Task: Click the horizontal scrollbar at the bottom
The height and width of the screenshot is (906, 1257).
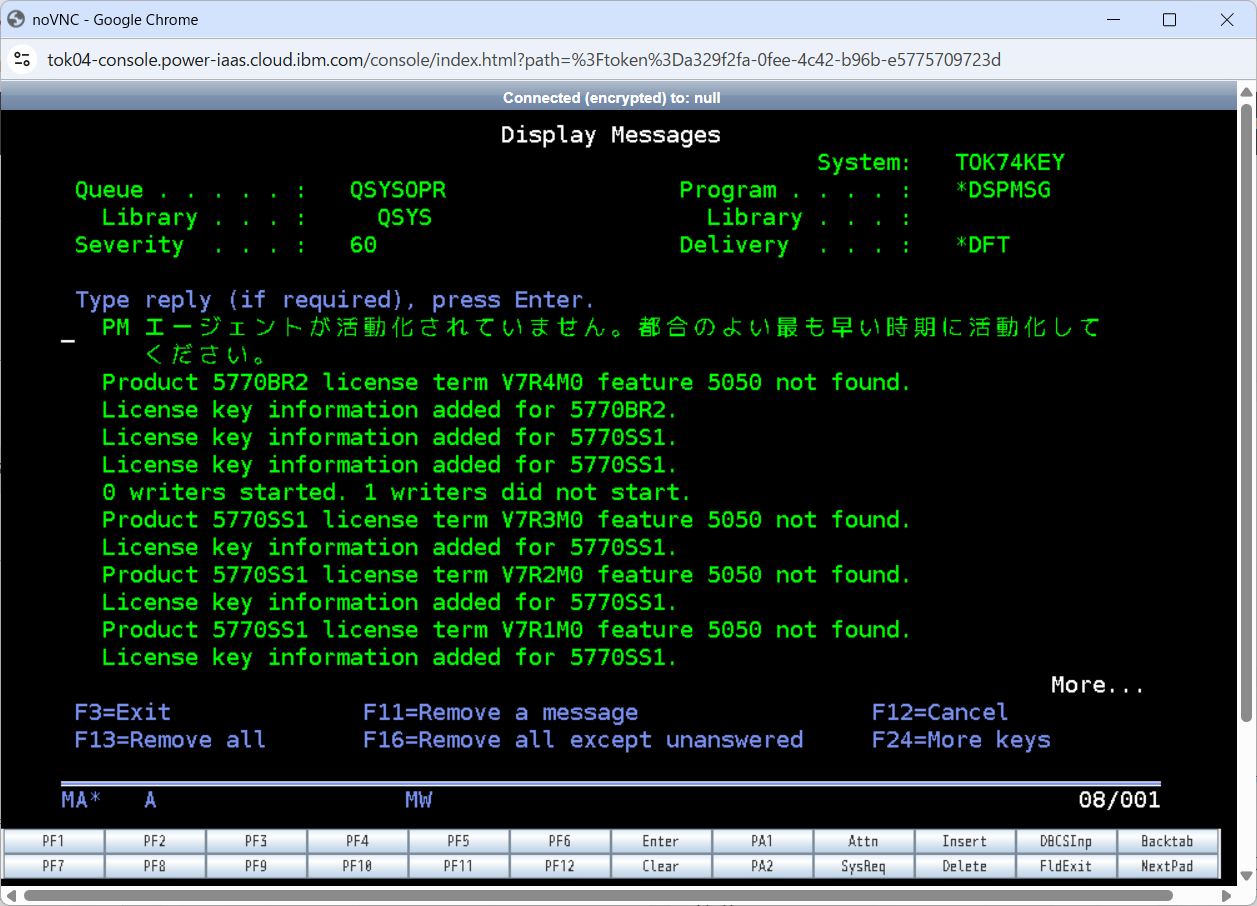Action: click(x=596, y=894)
